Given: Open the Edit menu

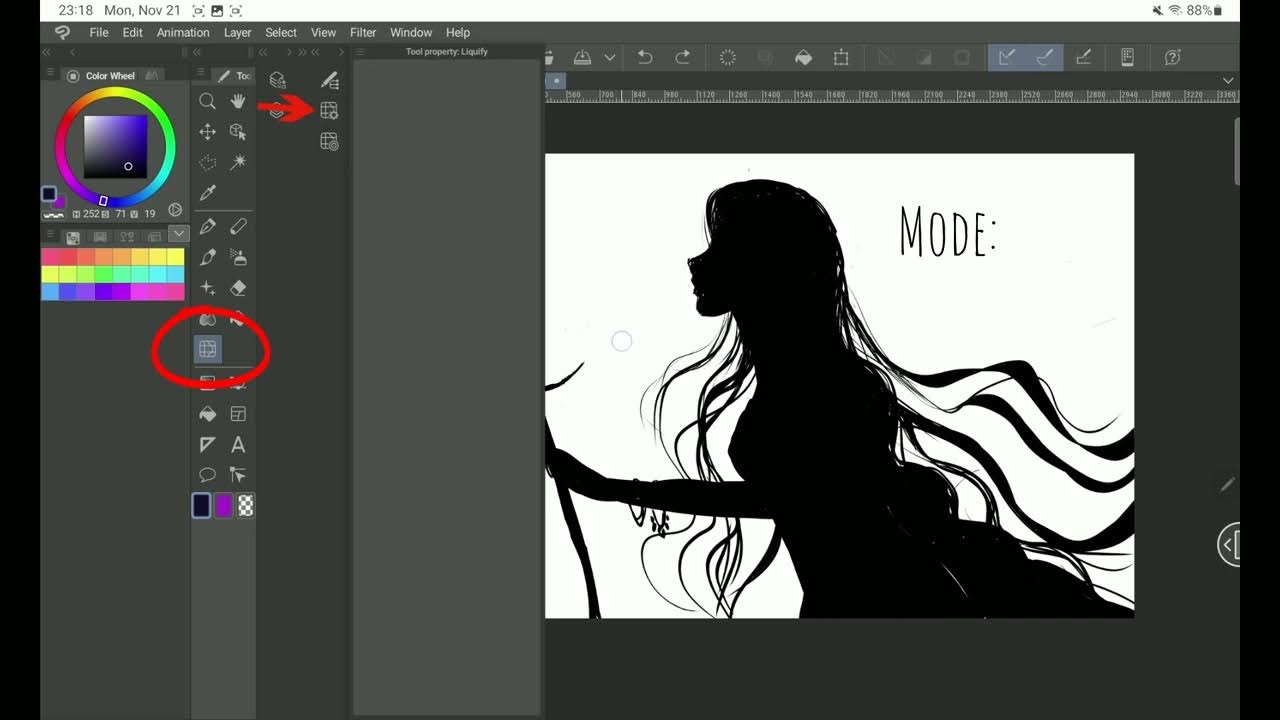Looking at the screenshot, I should click(x=133, y=33).
